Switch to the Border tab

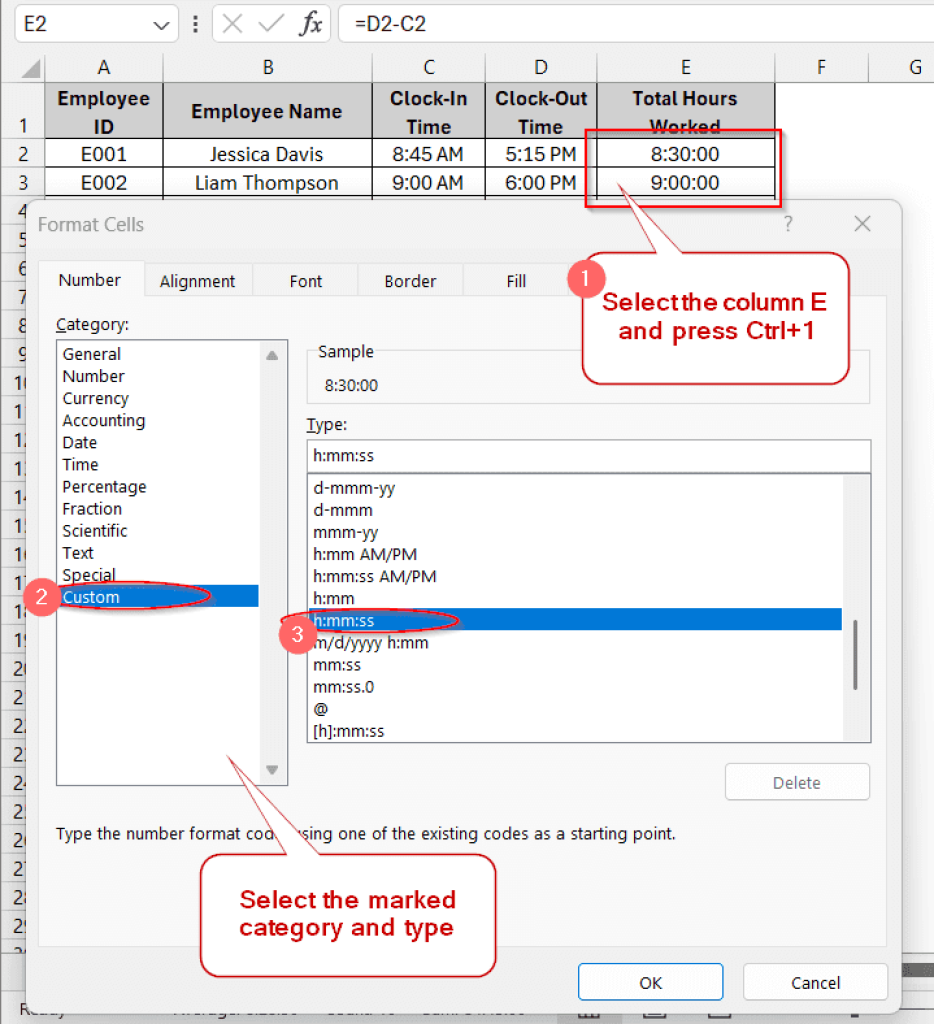pyautogui.click(x=410, y=281)
